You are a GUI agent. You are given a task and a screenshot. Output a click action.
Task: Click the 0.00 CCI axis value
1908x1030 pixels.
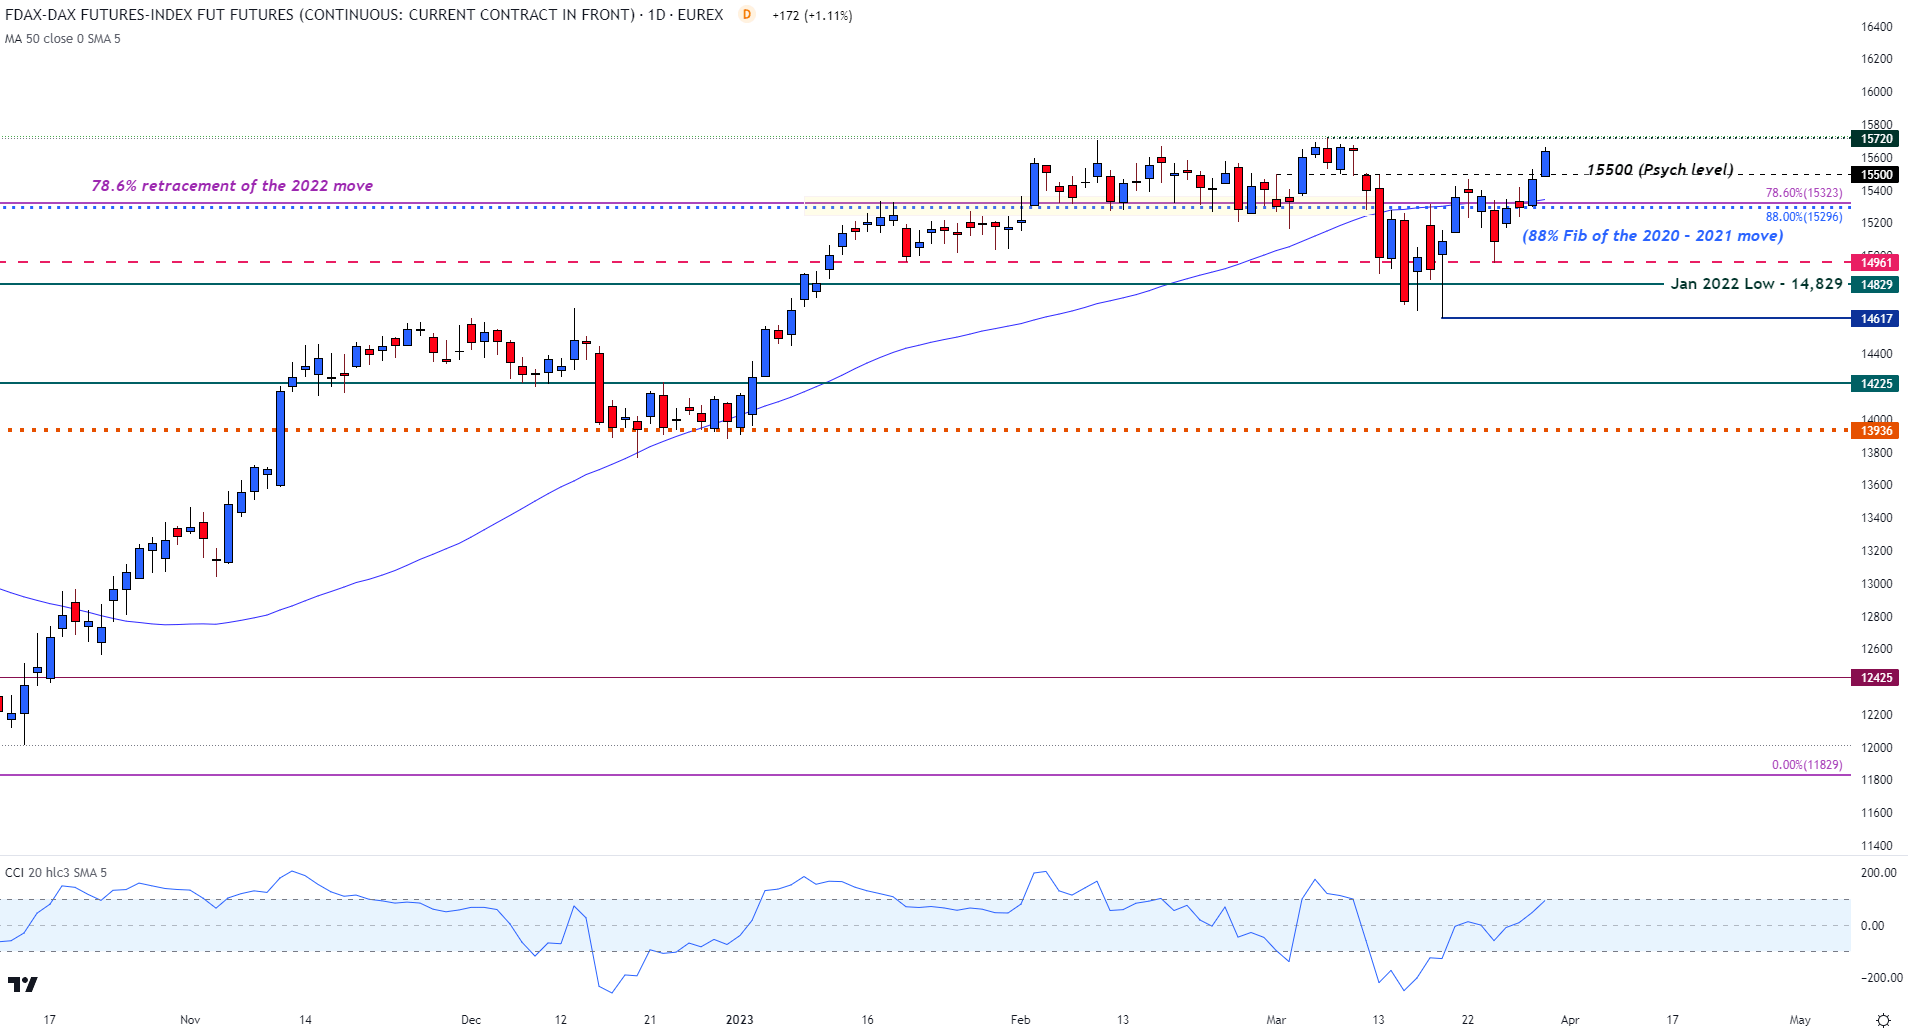point(1872,926)
